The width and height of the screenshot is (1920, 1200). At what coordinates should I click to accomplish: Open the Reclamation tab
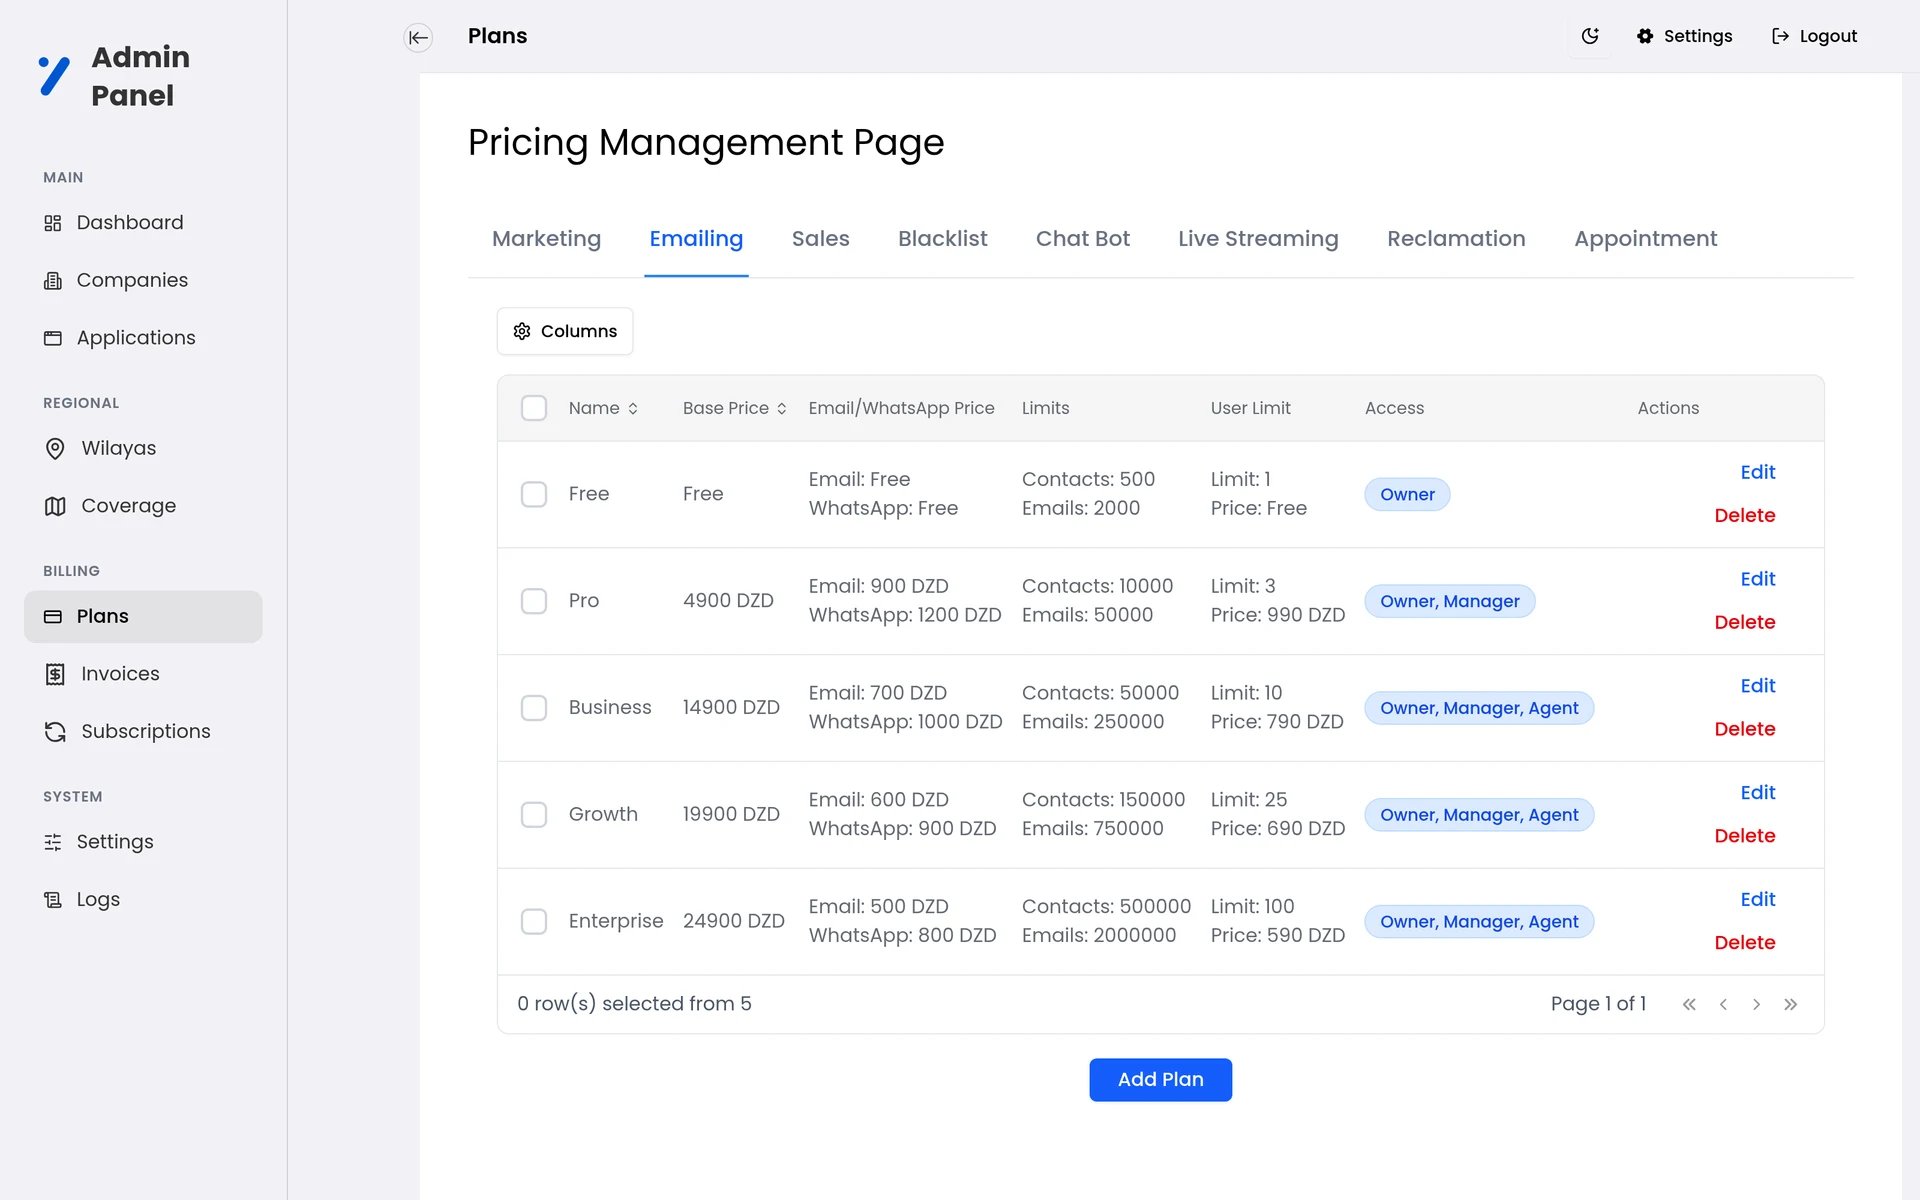coord(1456,239)
